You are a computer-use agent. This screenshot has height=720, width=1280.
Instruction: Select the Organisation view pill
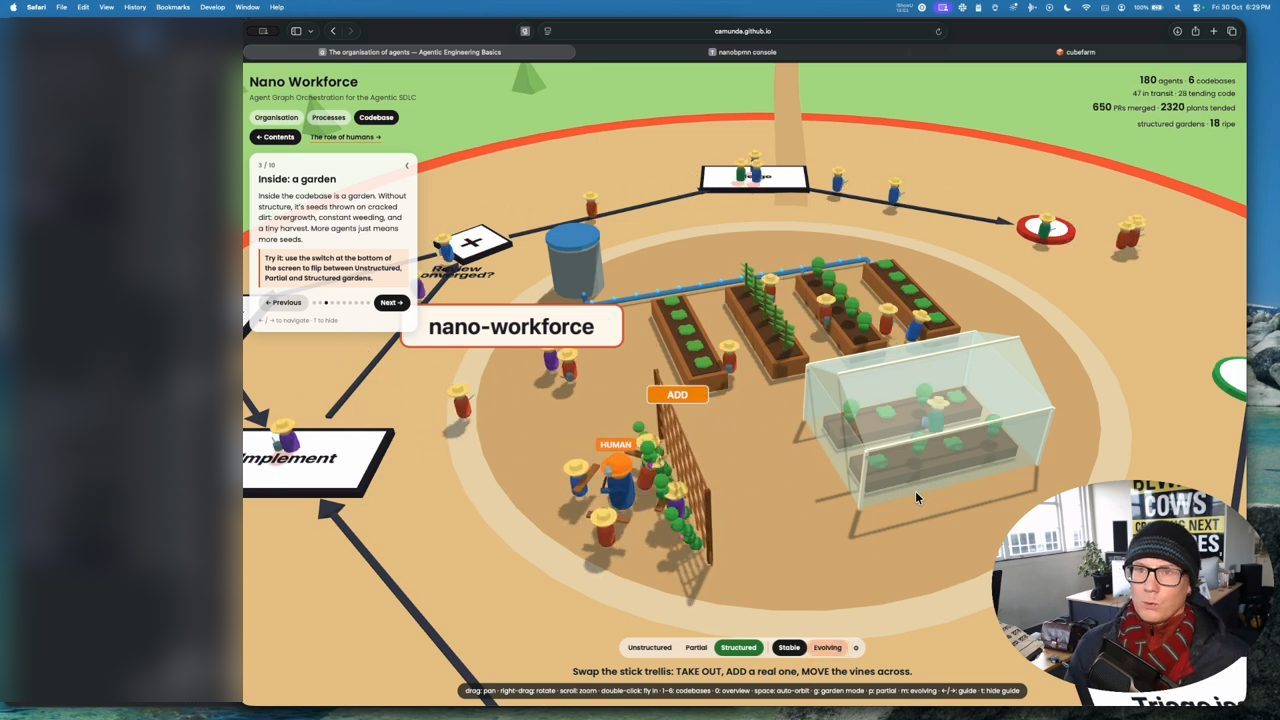[x=276, y=117]
